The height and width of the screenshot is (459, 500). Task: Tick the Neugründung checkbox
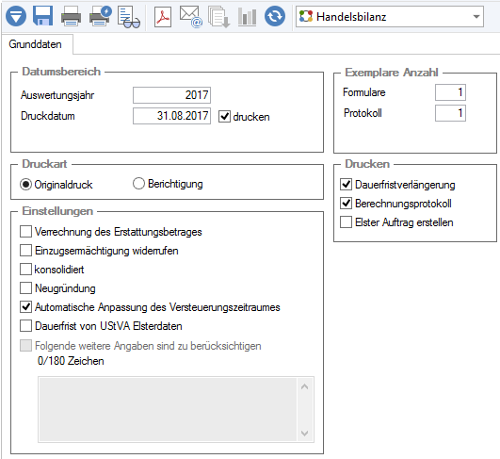point(26,288)
